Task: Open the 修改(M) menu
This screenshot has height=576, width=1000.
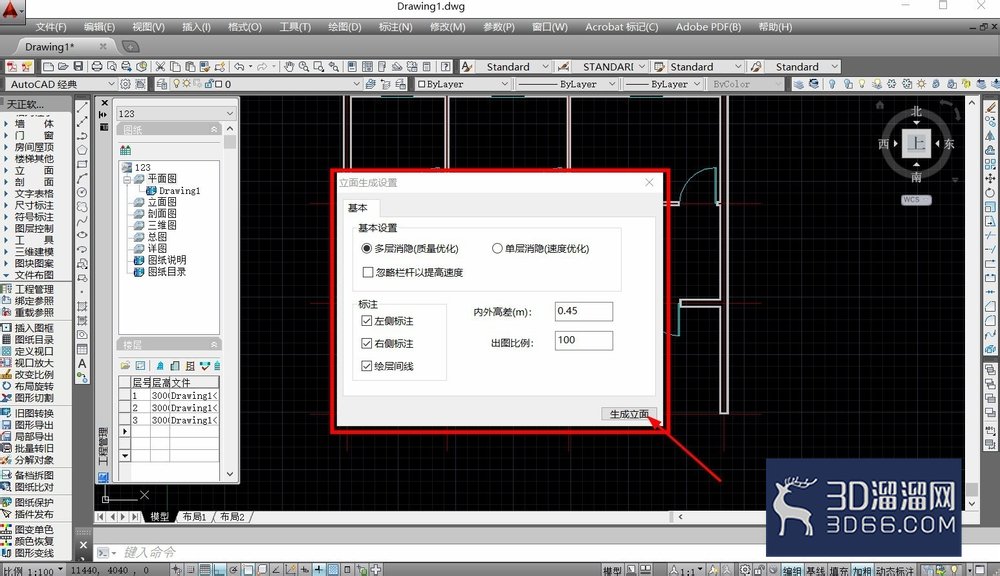Action: (448, 27)
